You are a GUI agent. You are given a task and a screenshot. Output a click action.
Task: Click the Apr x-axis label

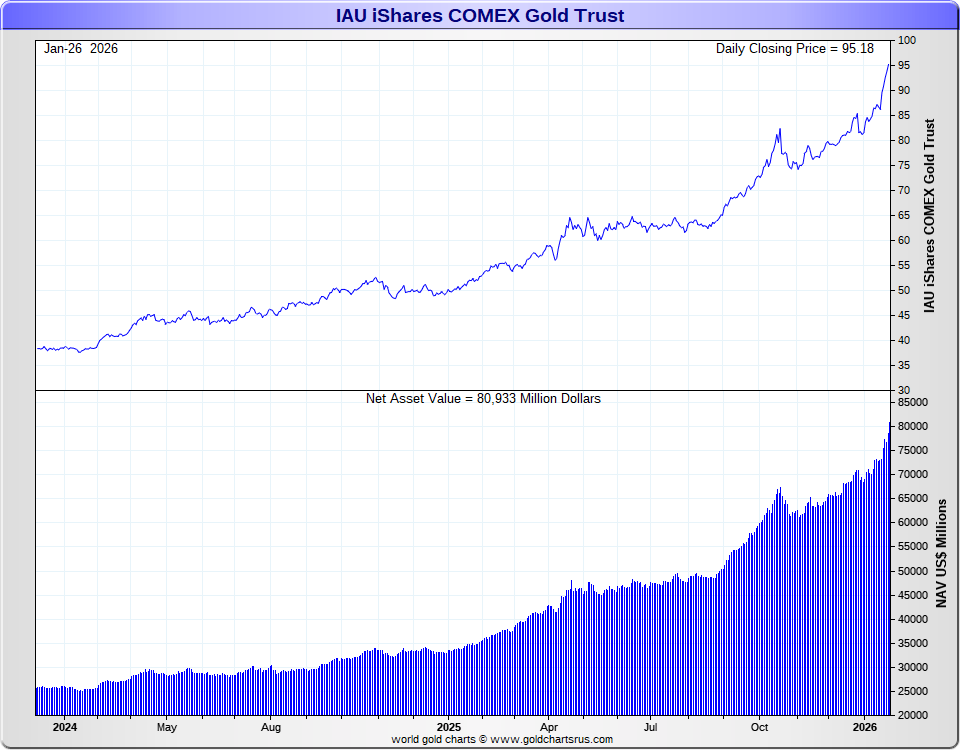[549, 727]
